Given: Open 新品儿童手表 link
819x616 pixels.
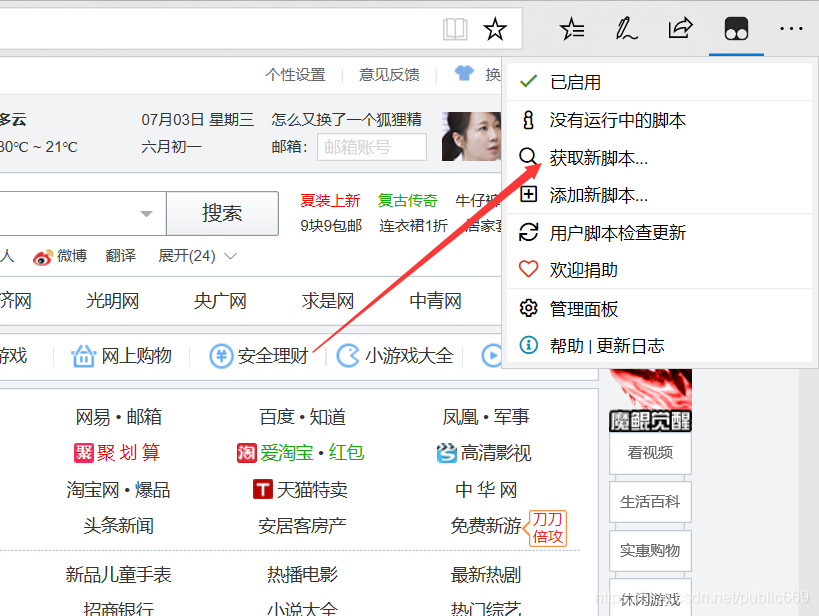Looking at the screenshot, I should click(x=119, y=575).
